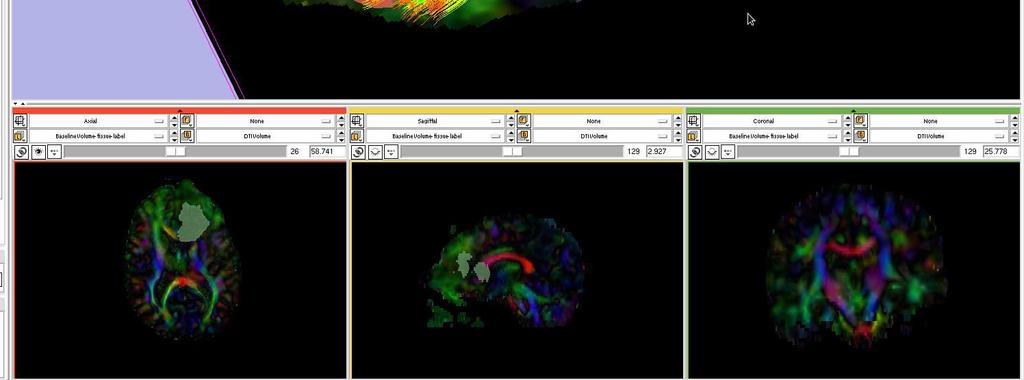Open the Axial orientation dropdown
The width and height of the screenshot is (1024, 380).
(x=98, y=121)
